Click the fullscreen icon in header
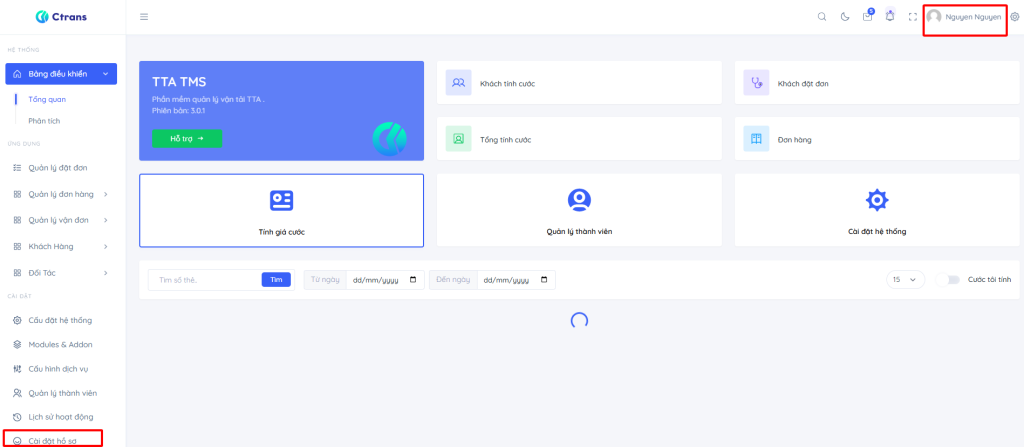 pyautogui.click(x=912, y=17)
